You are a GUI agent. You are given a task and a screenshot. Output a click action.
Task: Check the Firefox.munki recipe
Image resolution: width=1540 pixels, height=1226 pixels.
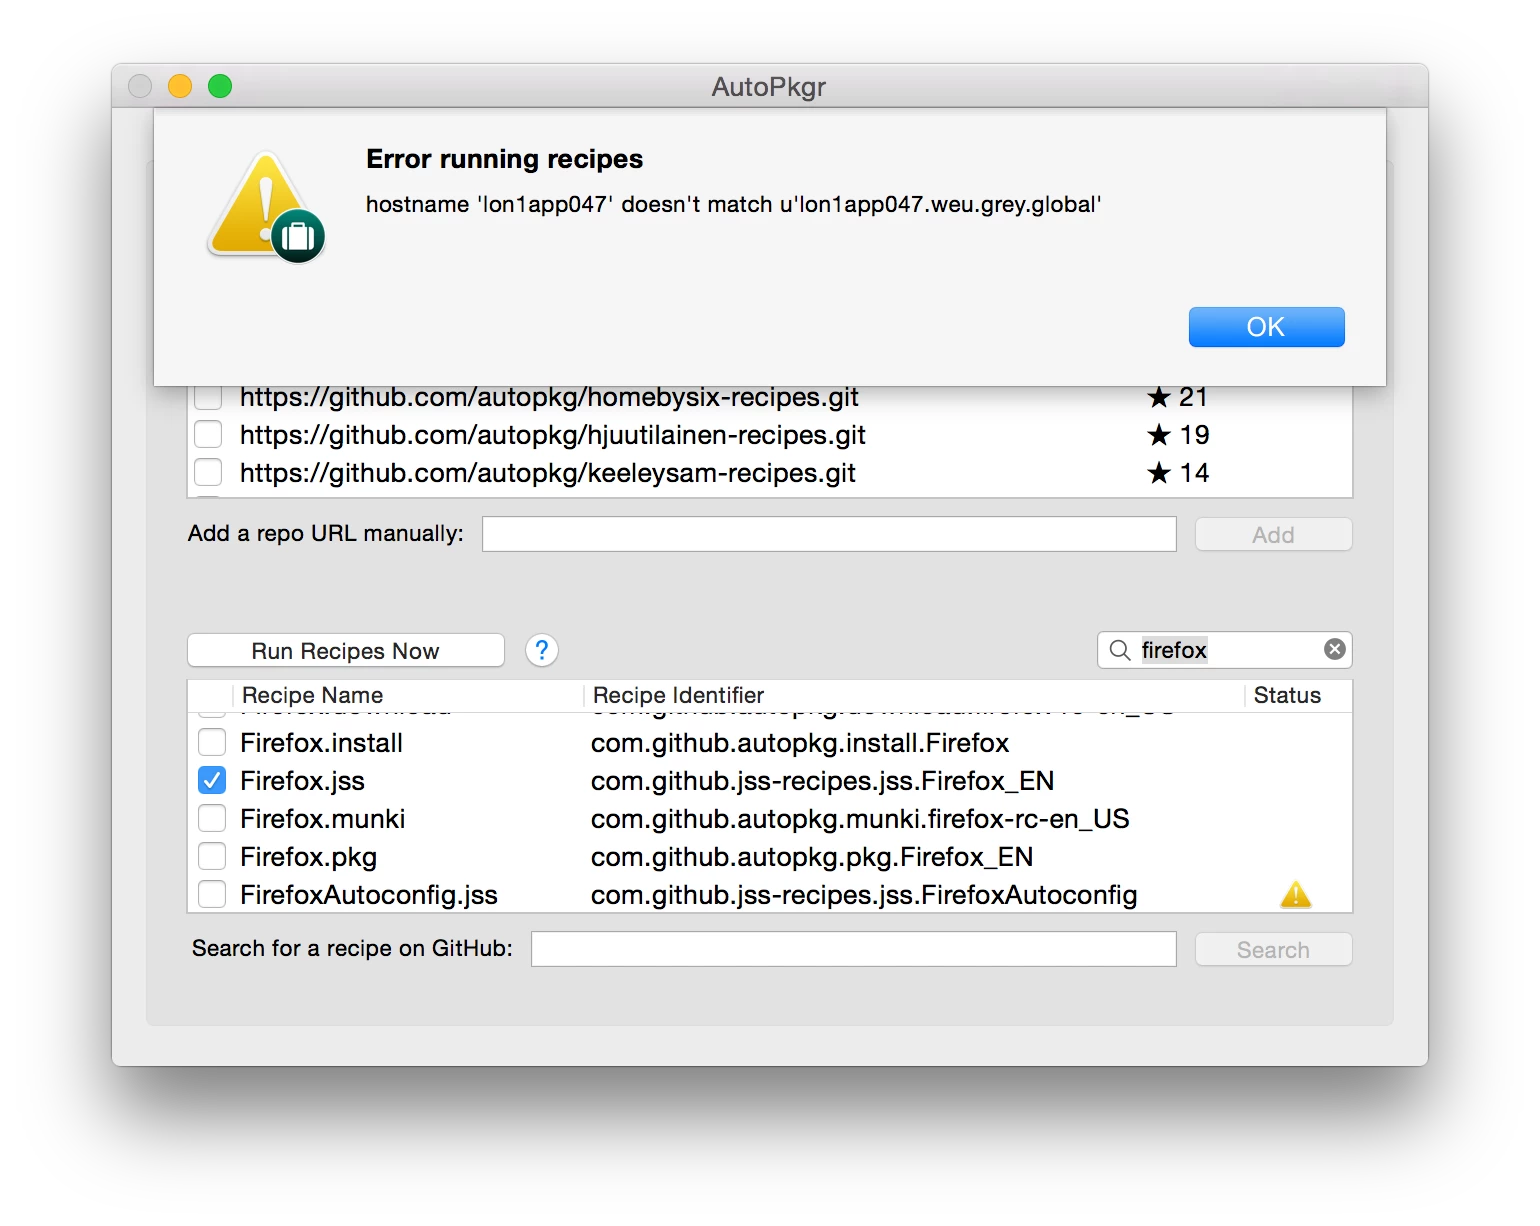(212, 818)
